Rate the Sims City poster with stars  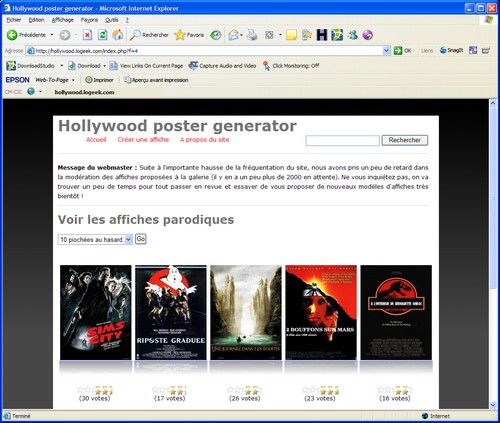(x=95, y=390)
